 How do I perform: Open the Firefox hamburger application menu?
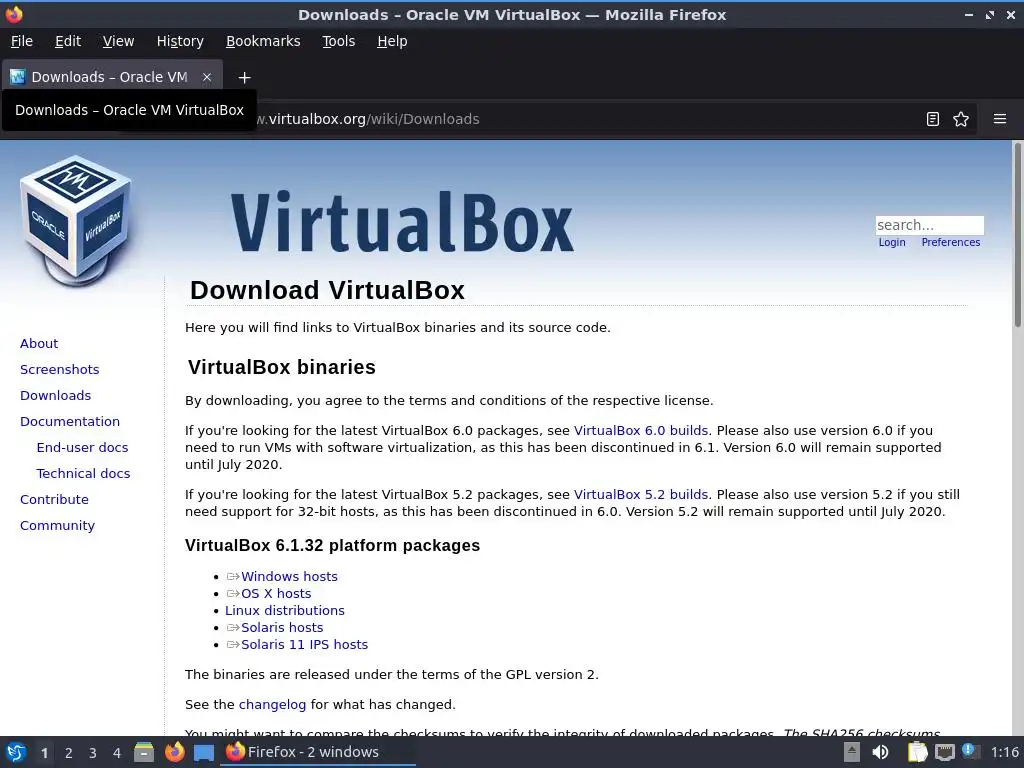coord(1000,119)
